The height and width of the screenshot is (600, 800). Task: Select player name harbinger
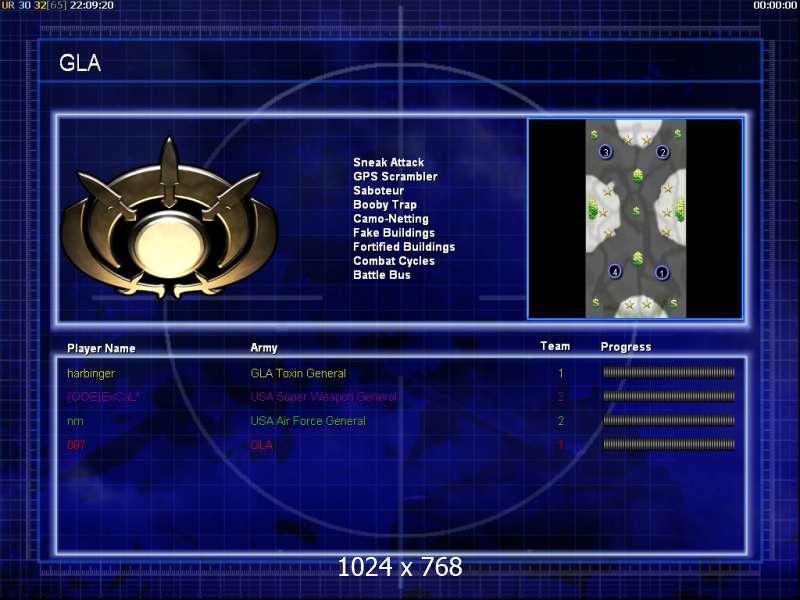coord(91,373)
